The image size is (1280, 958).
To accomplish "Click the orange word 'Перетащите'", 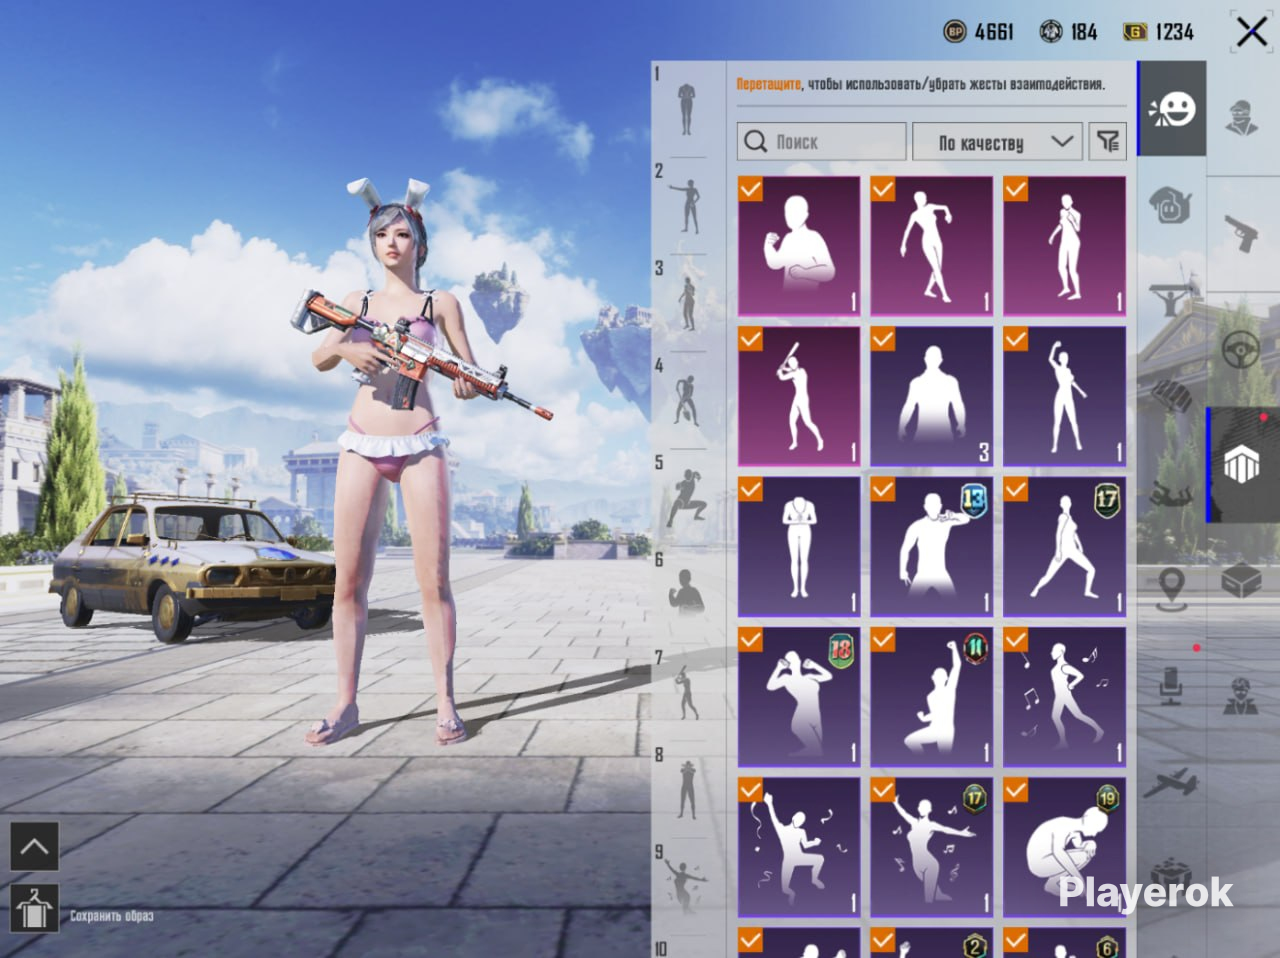I will coord(769,85).
